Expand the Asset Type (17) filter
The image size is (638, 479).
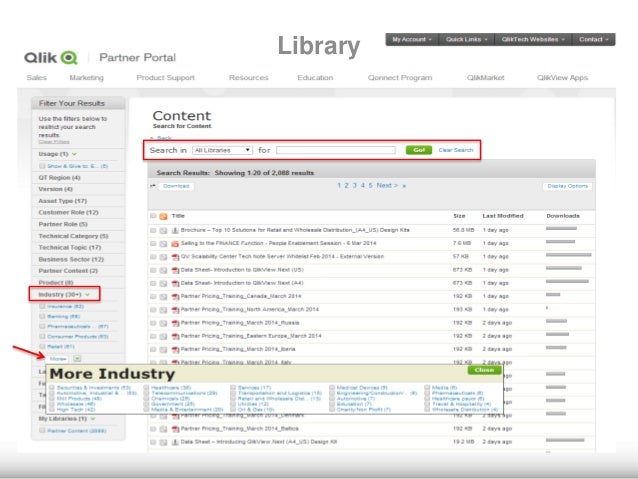click(63, 201)
